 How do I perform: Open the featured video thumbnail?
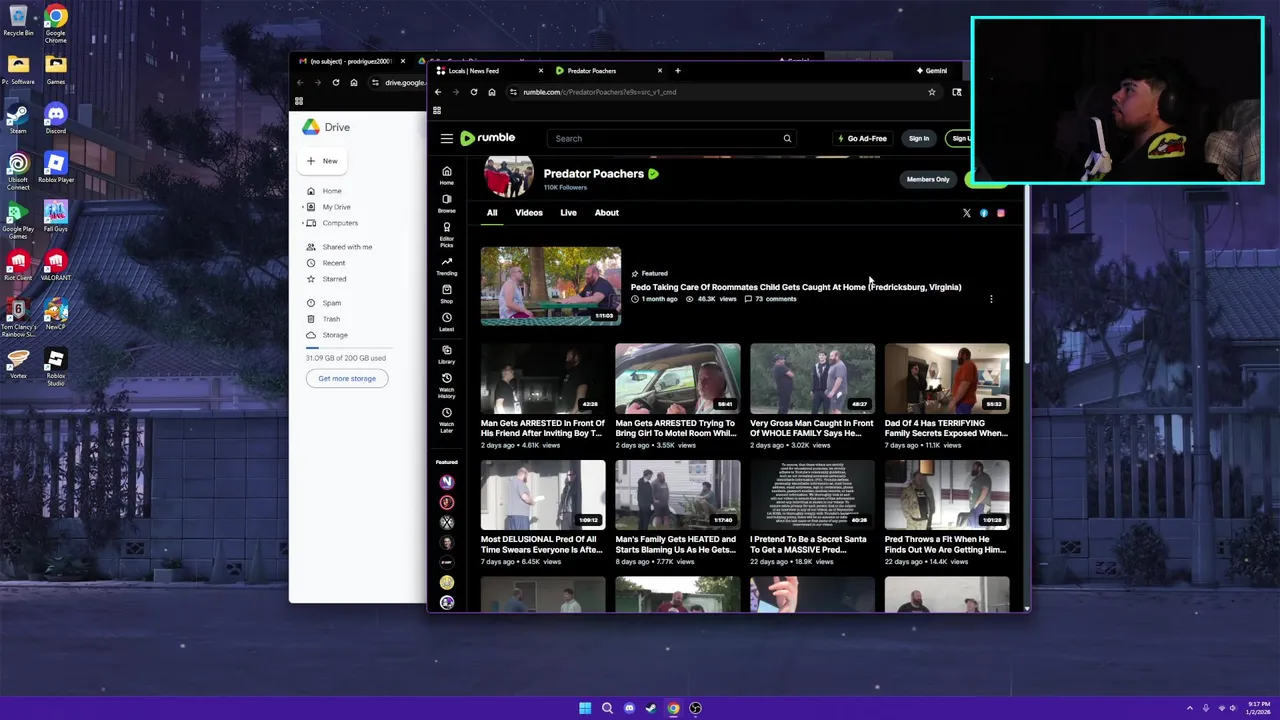[x=551, y=286]
